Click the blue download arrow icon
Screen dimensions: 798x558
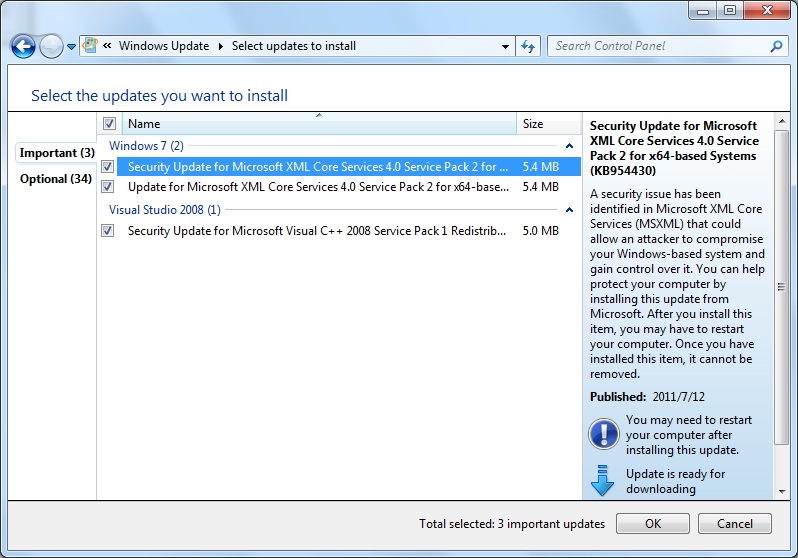tap(603, 481)
